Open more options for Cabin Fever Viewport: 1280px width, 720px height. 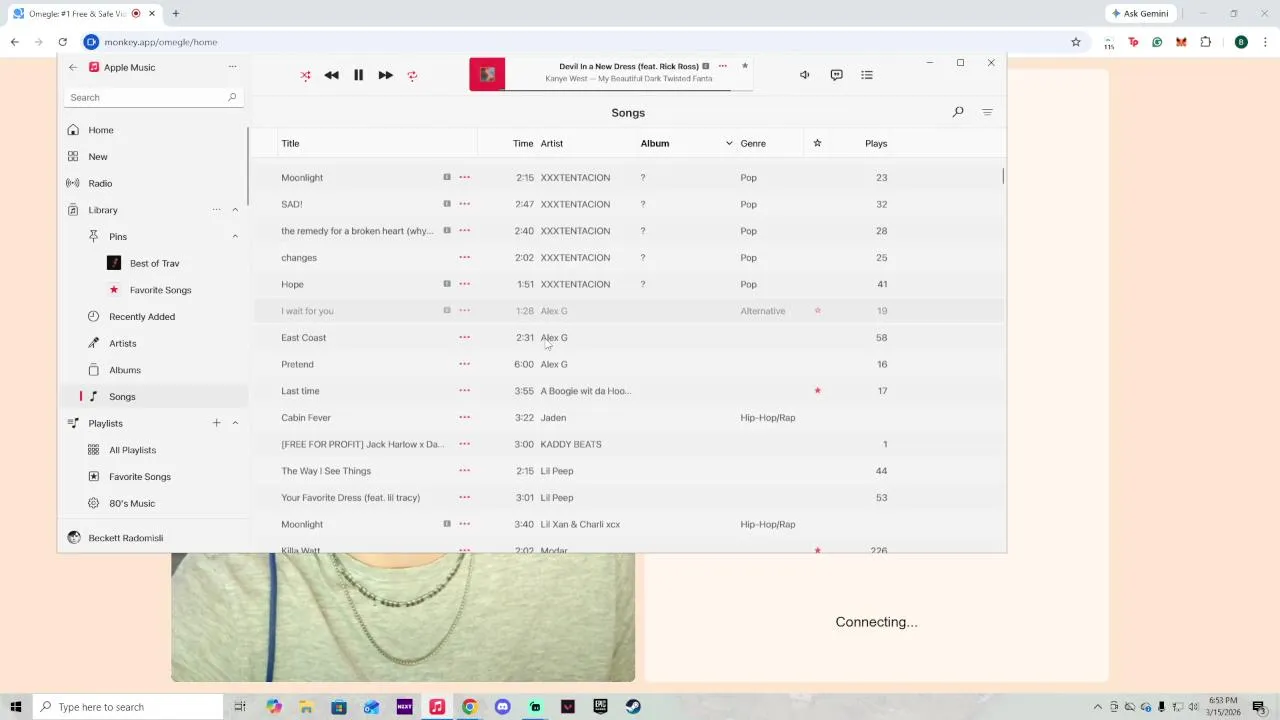point(464,417)
